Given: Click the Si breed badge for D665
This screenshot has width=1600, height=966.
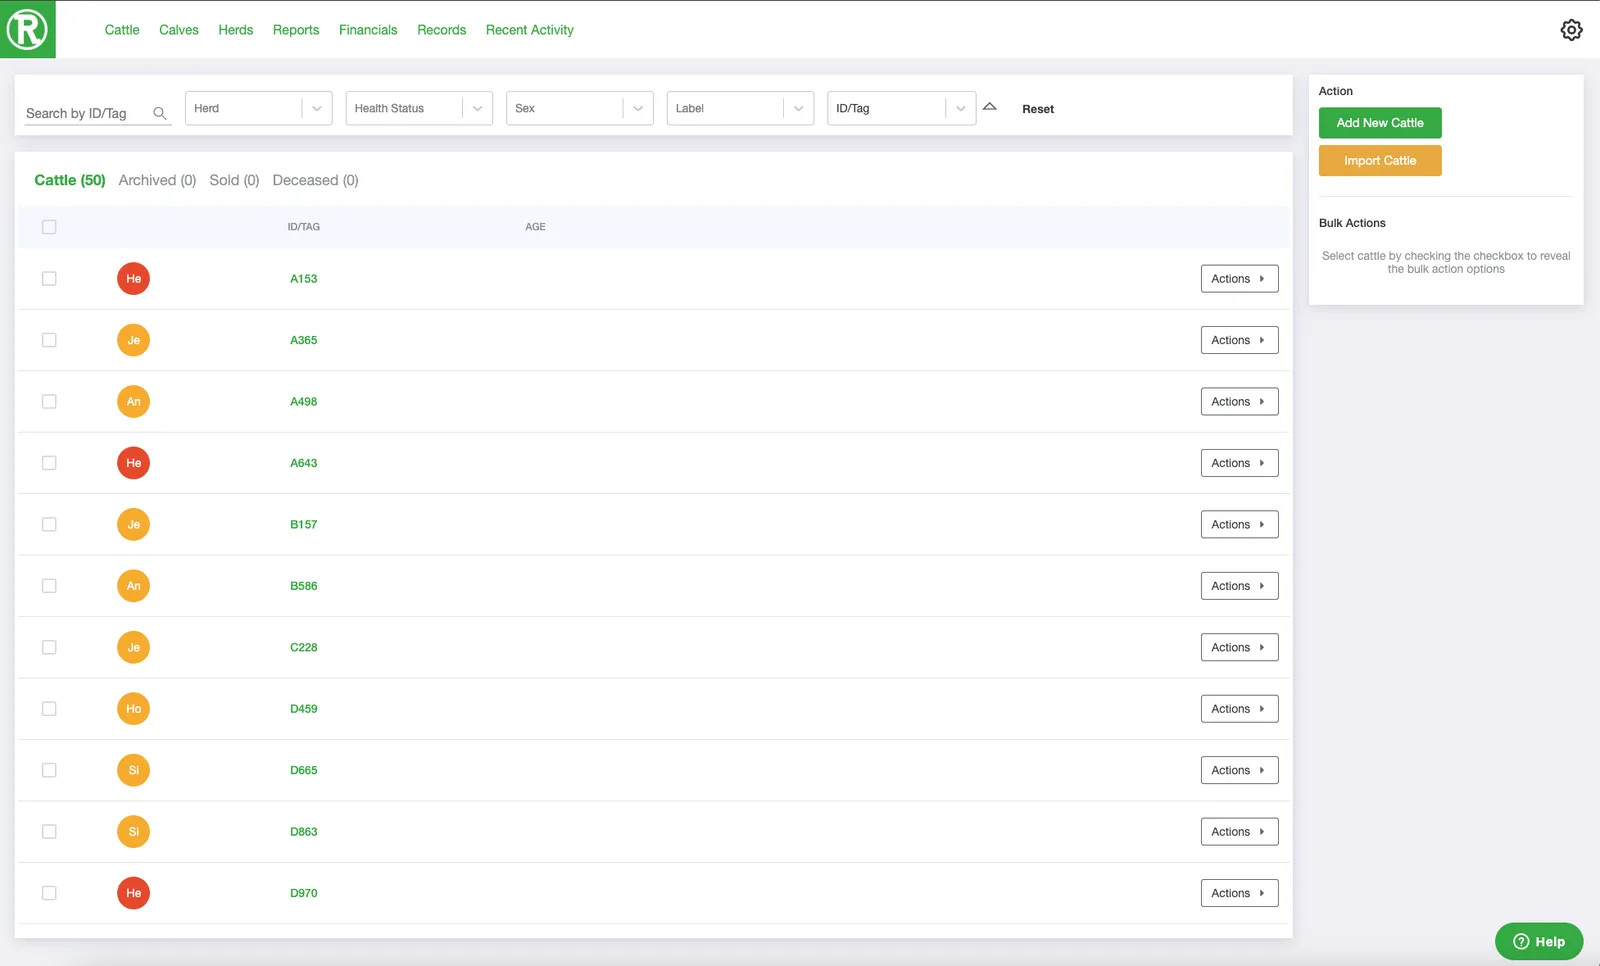Looking at the screenshot, I should [133, 770].
